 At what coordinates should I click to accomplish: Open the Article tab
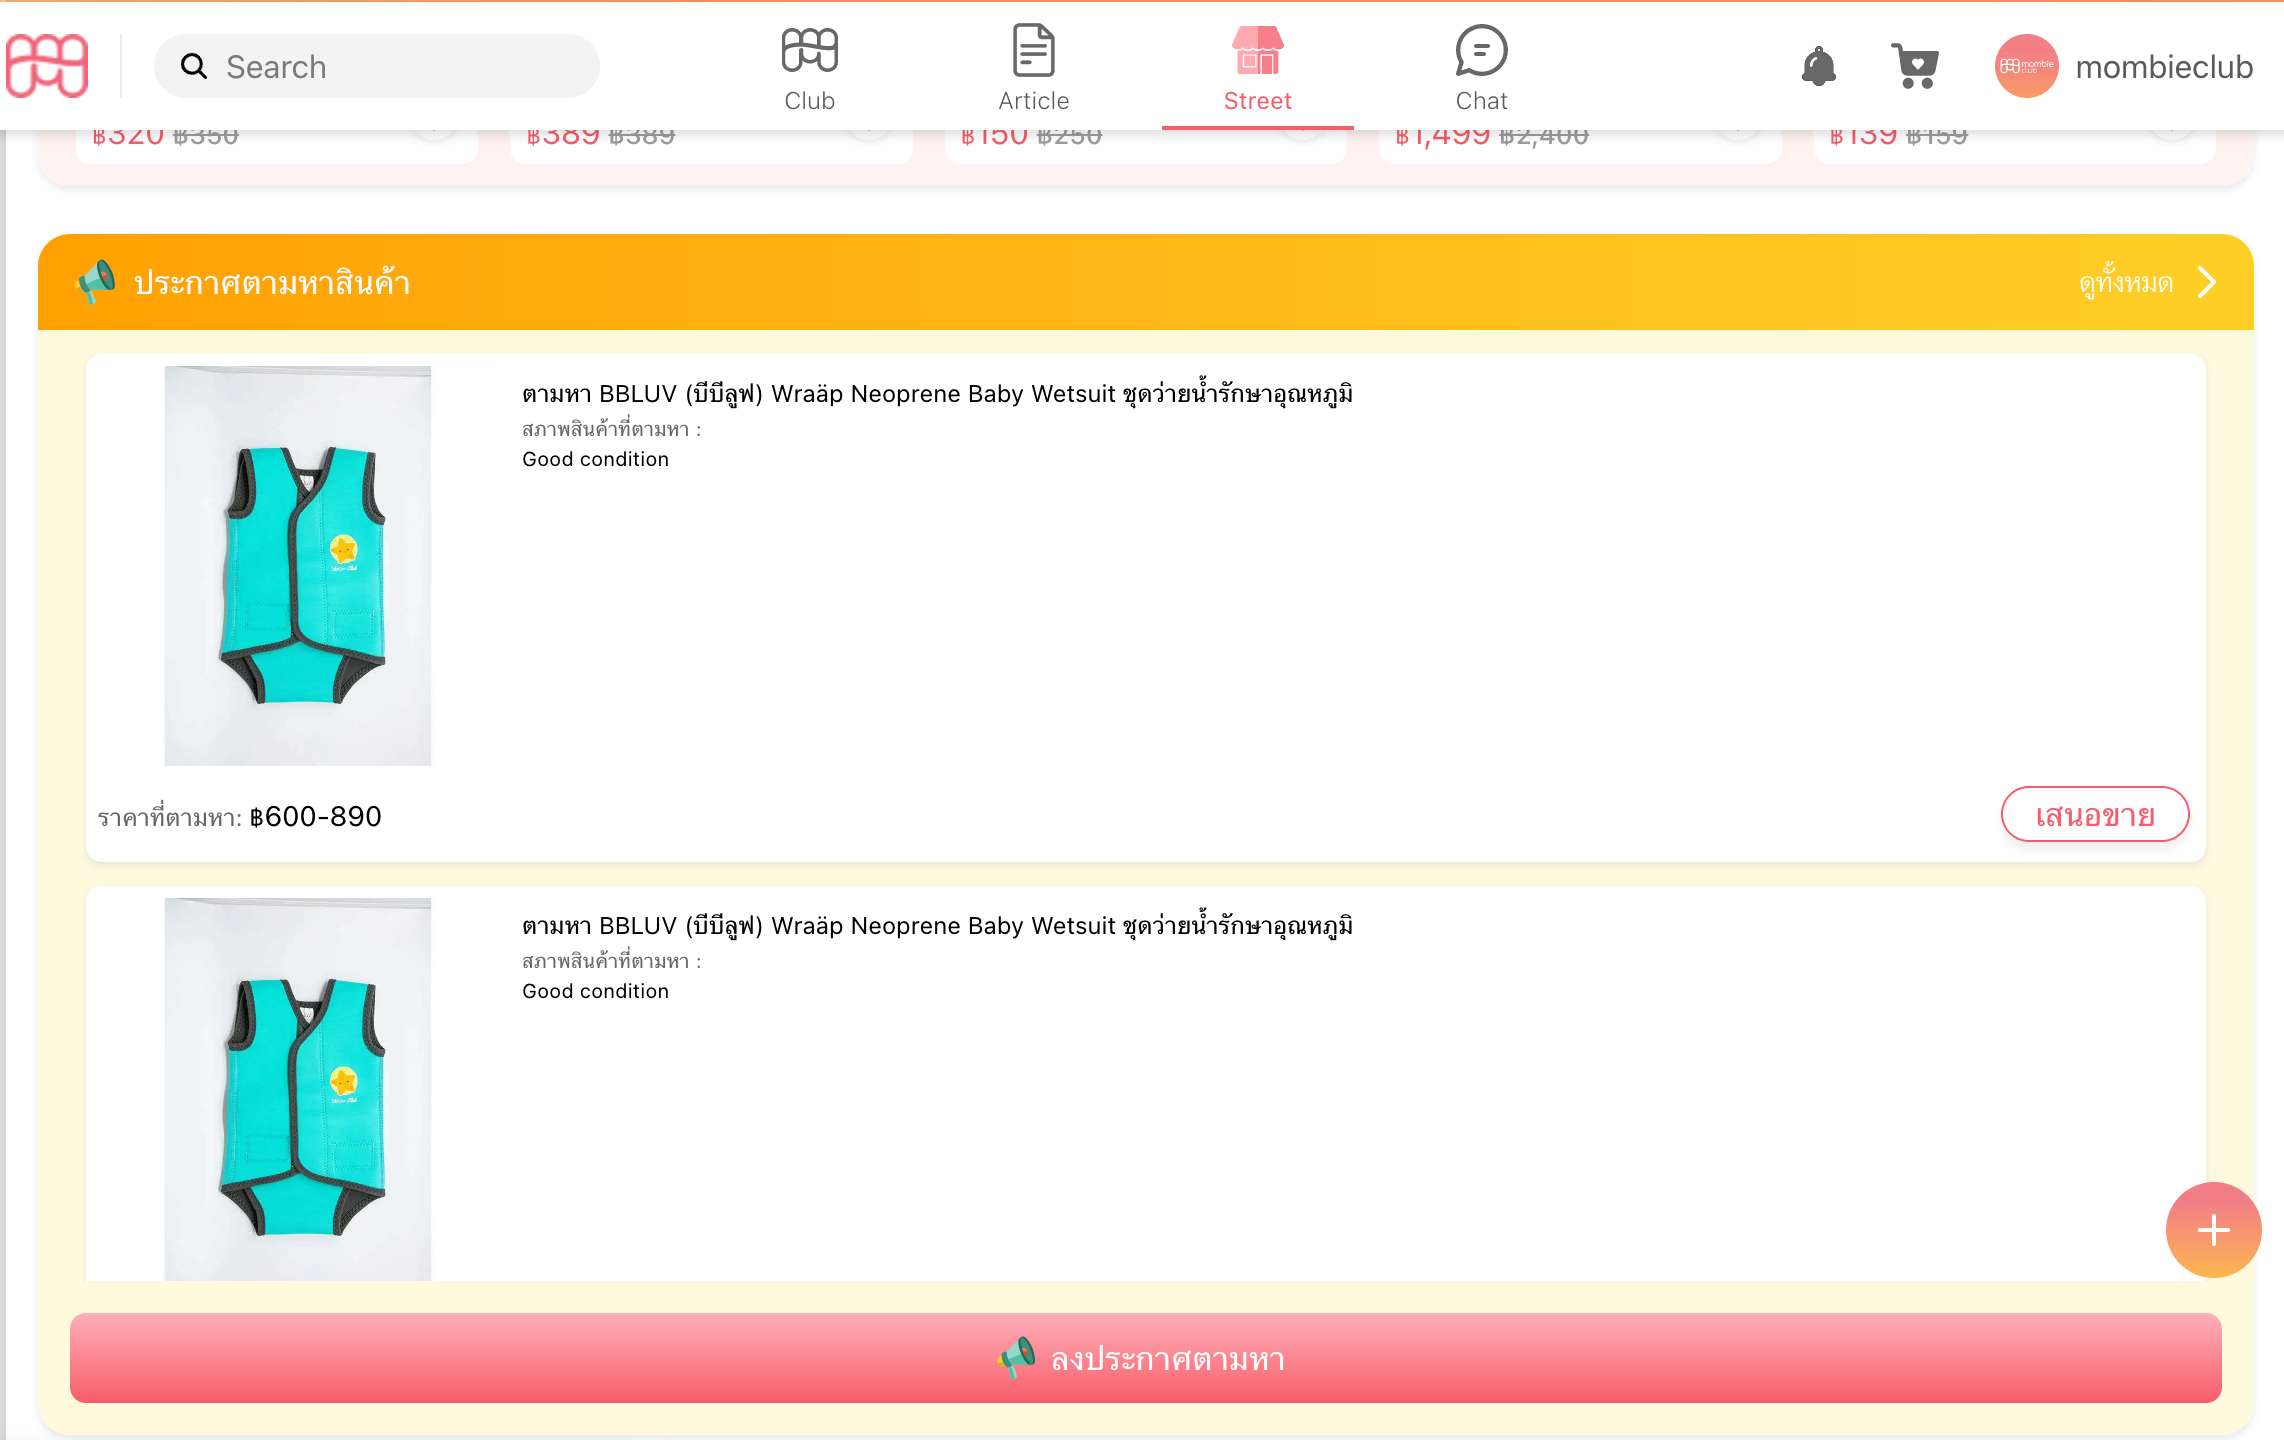(1033, 68)
